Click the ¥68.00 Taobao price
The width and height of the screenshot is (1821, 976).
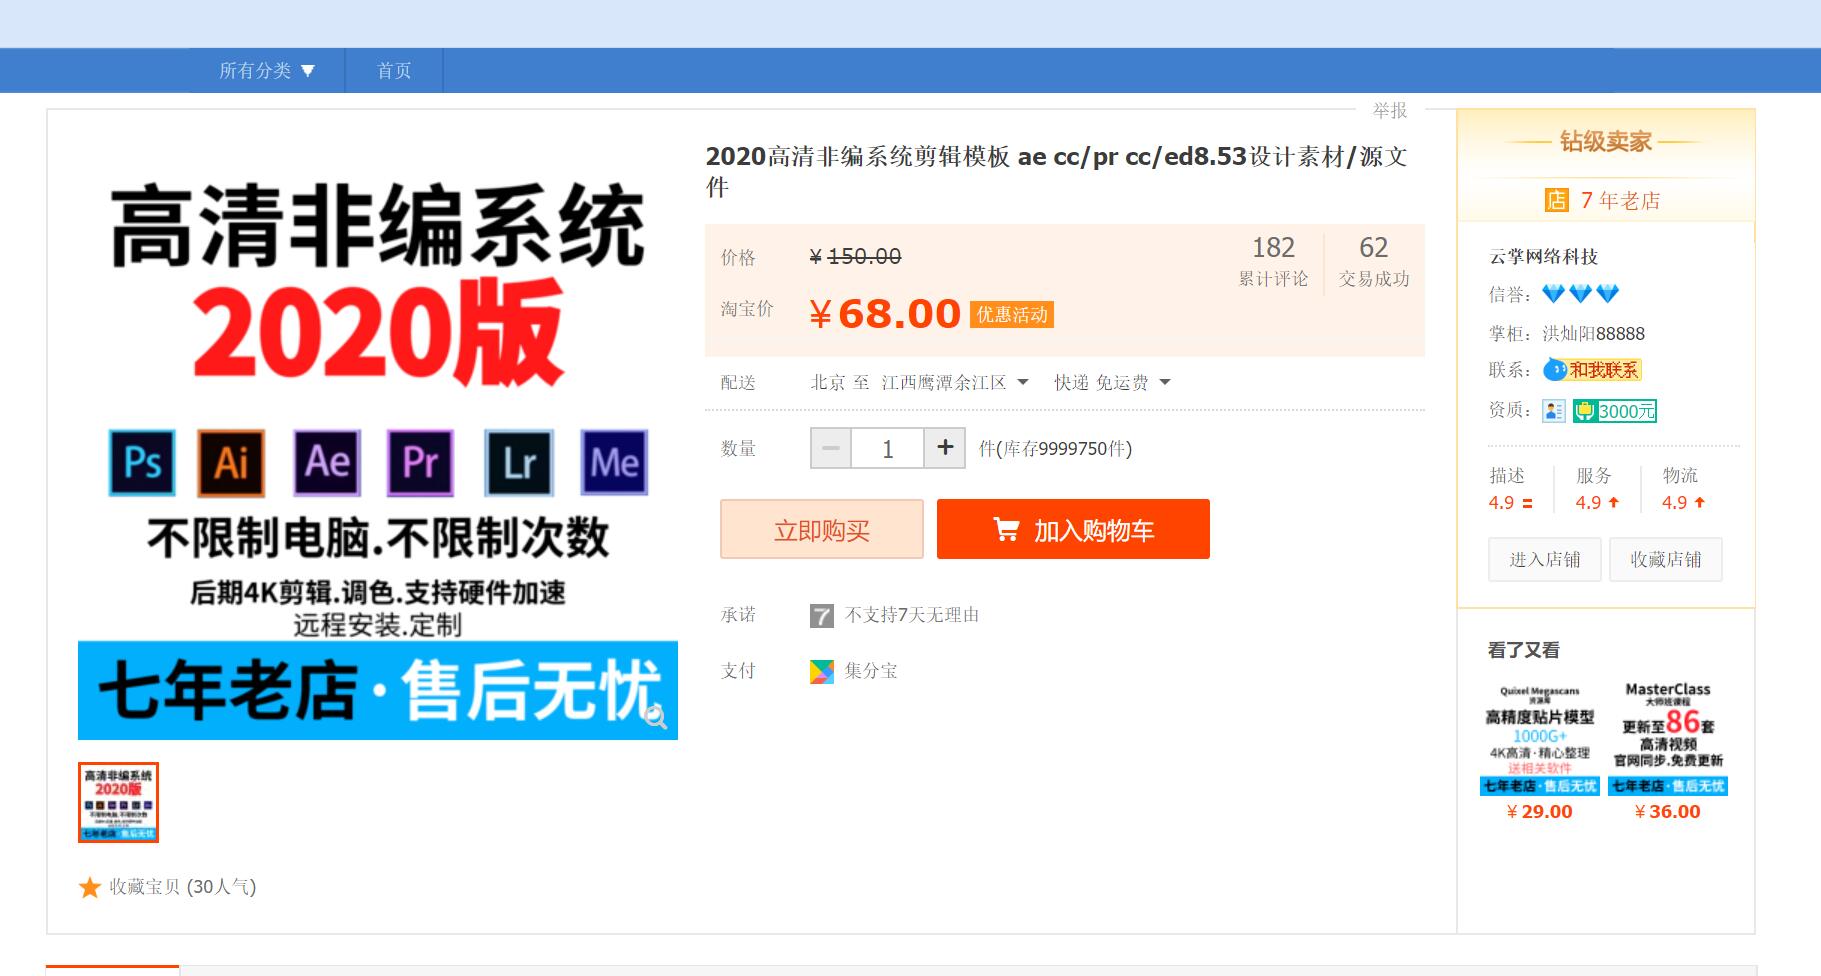[x=885, y=314]
